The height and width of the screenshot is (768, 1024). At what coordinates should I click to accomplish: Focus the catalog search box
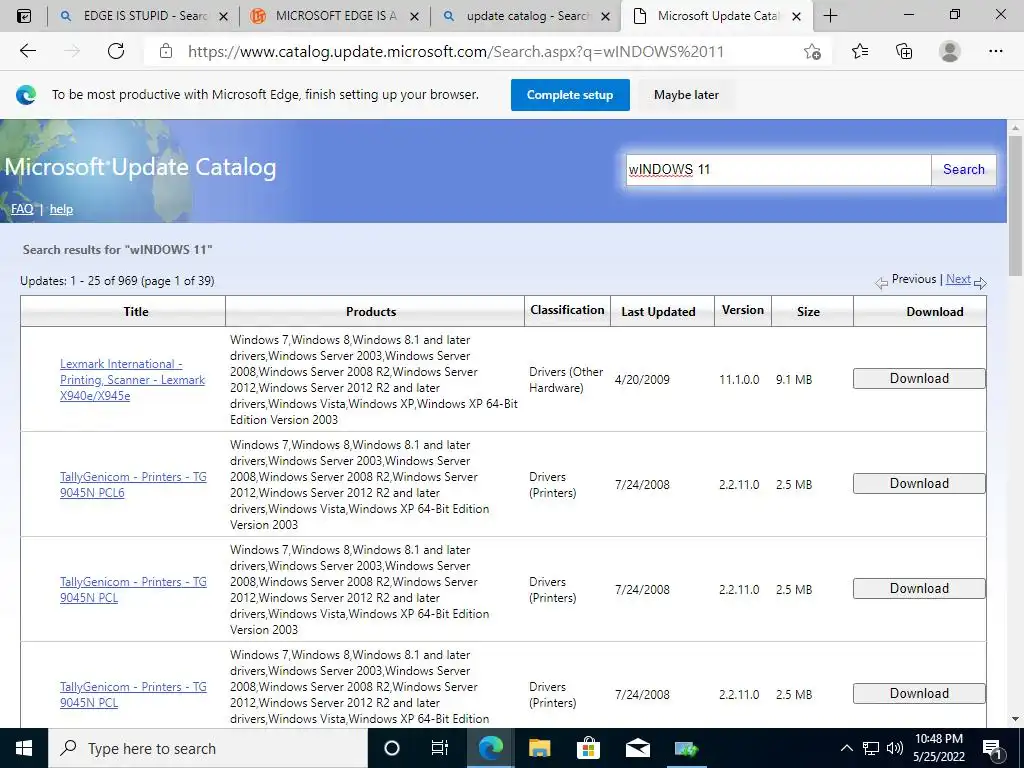click(x=778, y=170)
